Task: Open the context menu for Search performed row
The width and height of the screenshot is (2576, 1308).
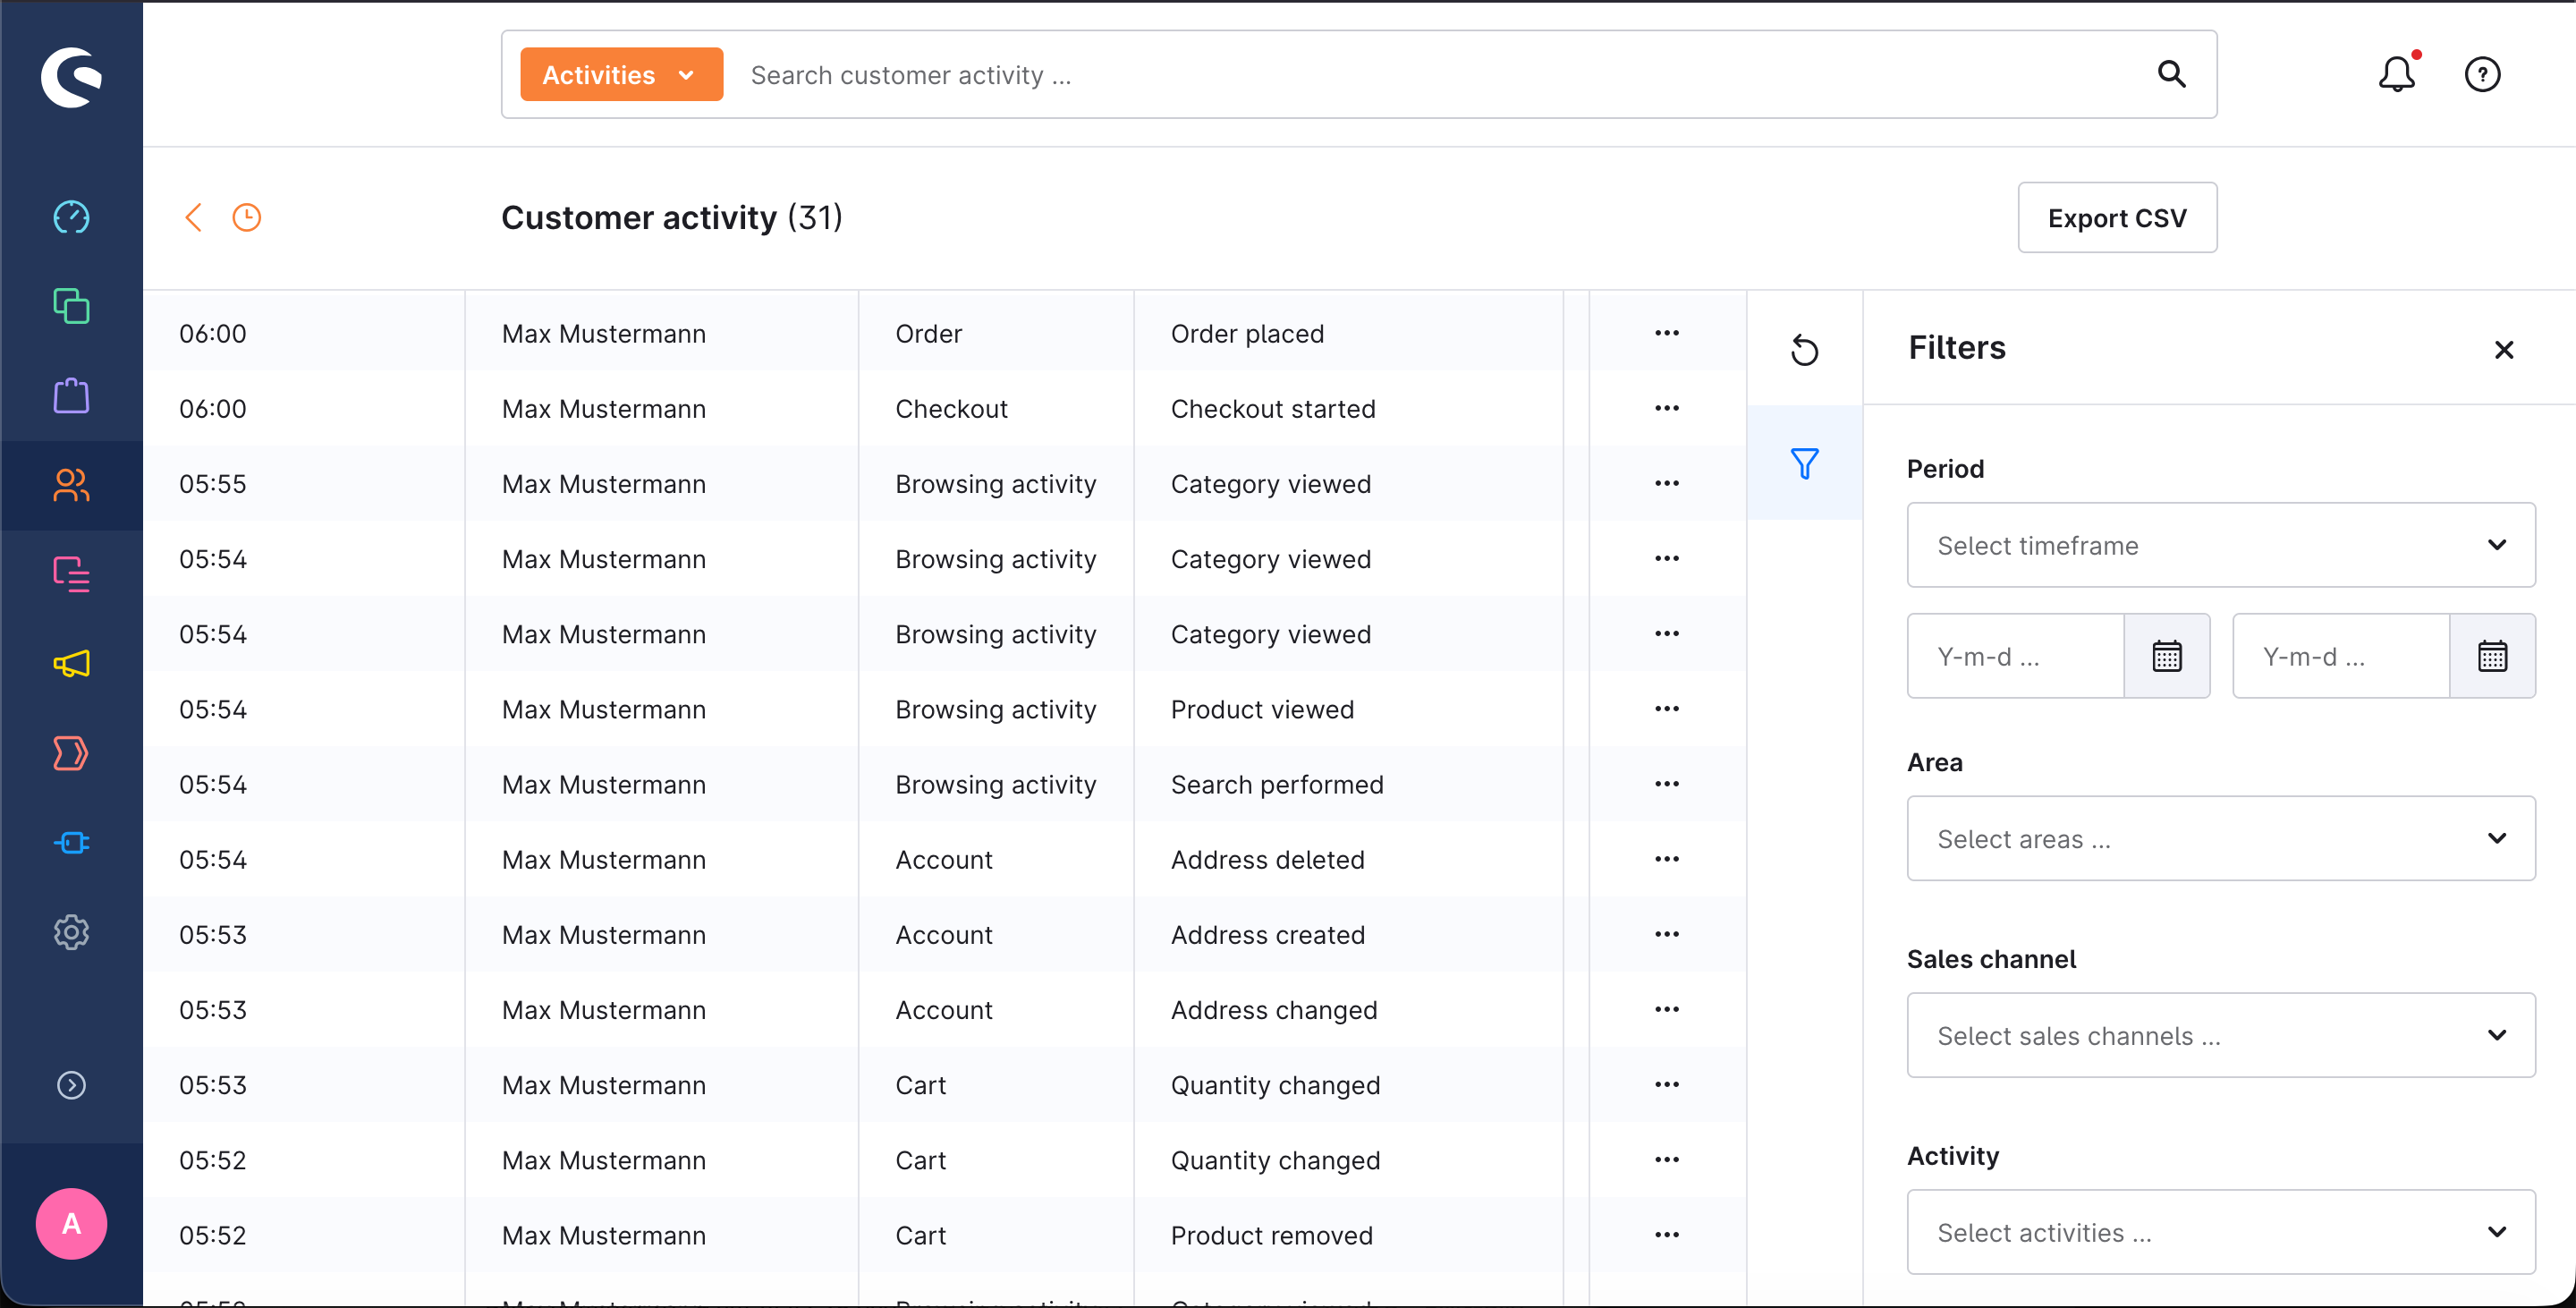Action: [1667, 784]
